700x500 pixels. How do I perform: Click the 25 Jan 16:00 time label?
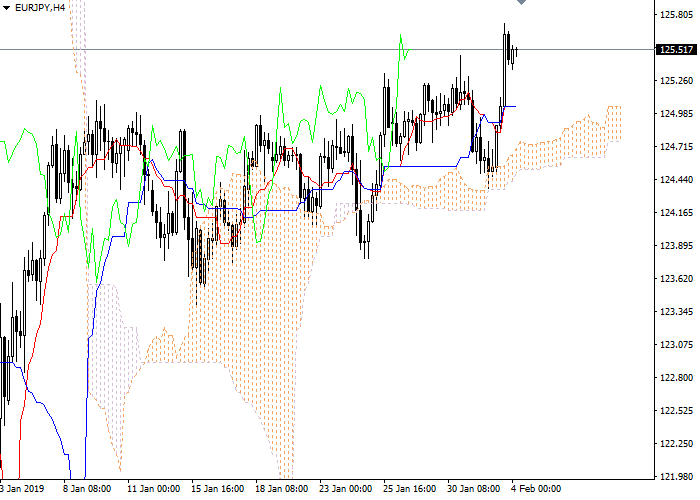(409, 489)
